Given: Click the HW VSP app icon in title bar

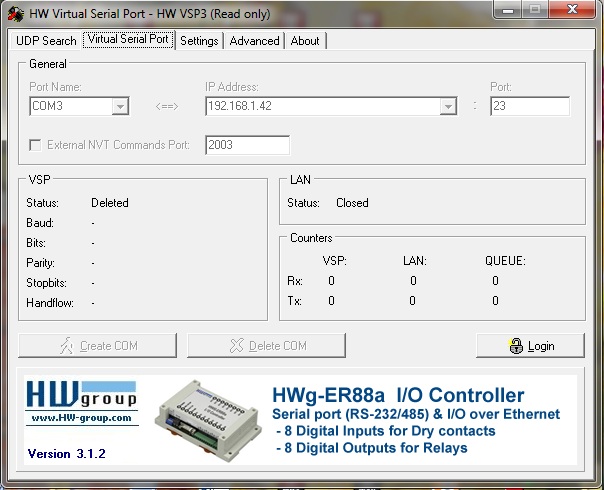Looking at the screenshot, I should point(15,13).
